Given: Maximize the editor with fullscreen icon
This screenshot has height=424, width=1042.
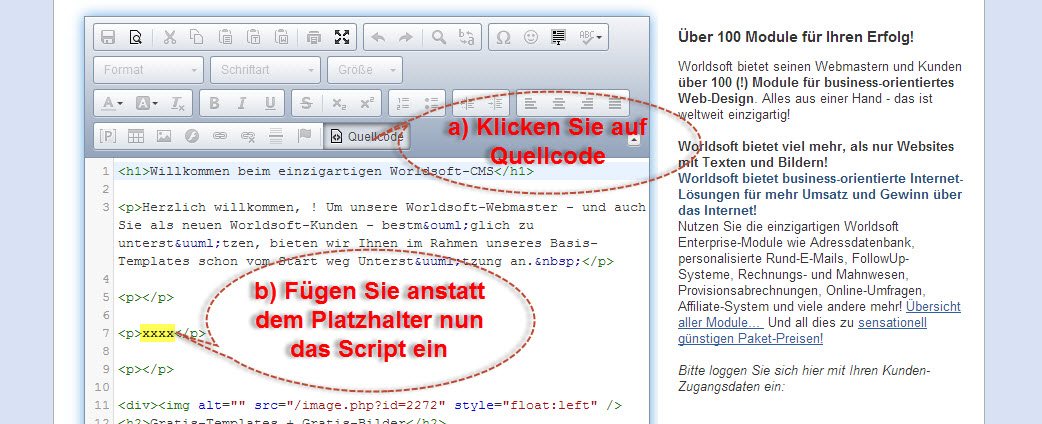Looking at the screenshot, I should click(342, 37).
